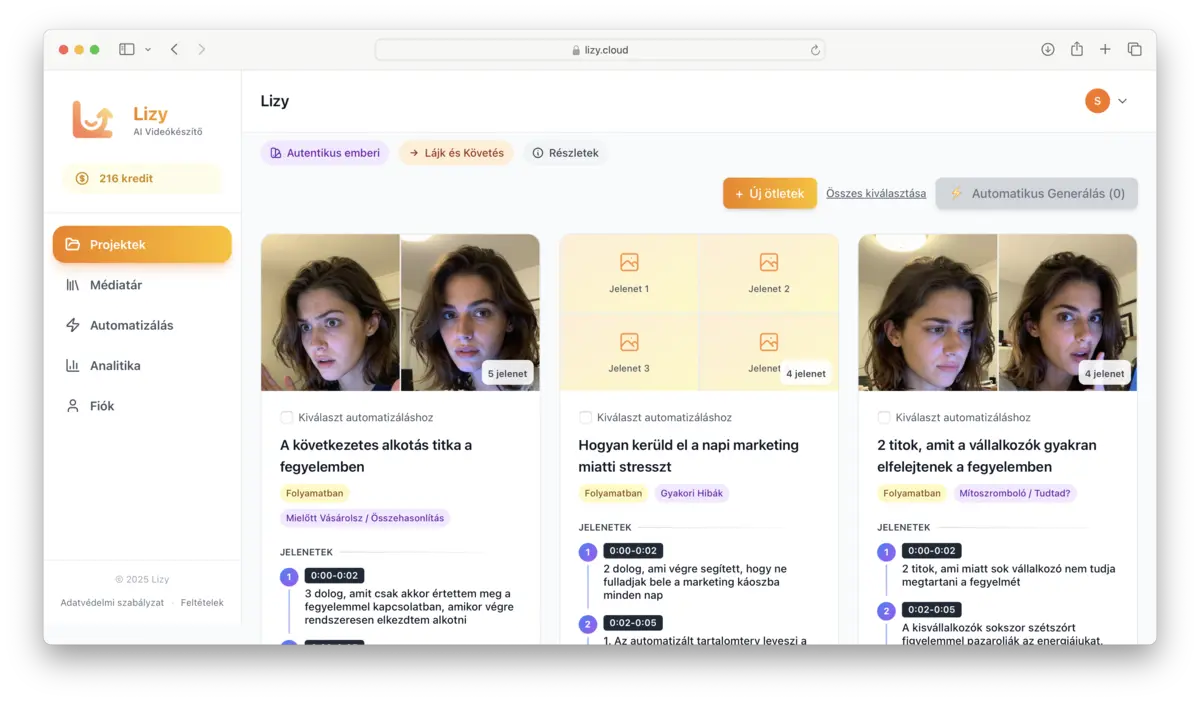The height and width of the screenshot is (702, 1200).
Task: Click the Gyakori Hibák tag
Action: (x=692, y=493)
